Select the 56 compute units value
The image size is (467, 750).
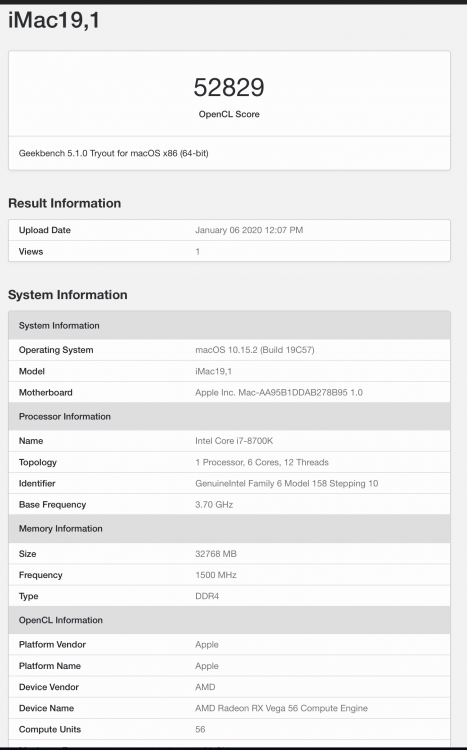click(200, 729)
